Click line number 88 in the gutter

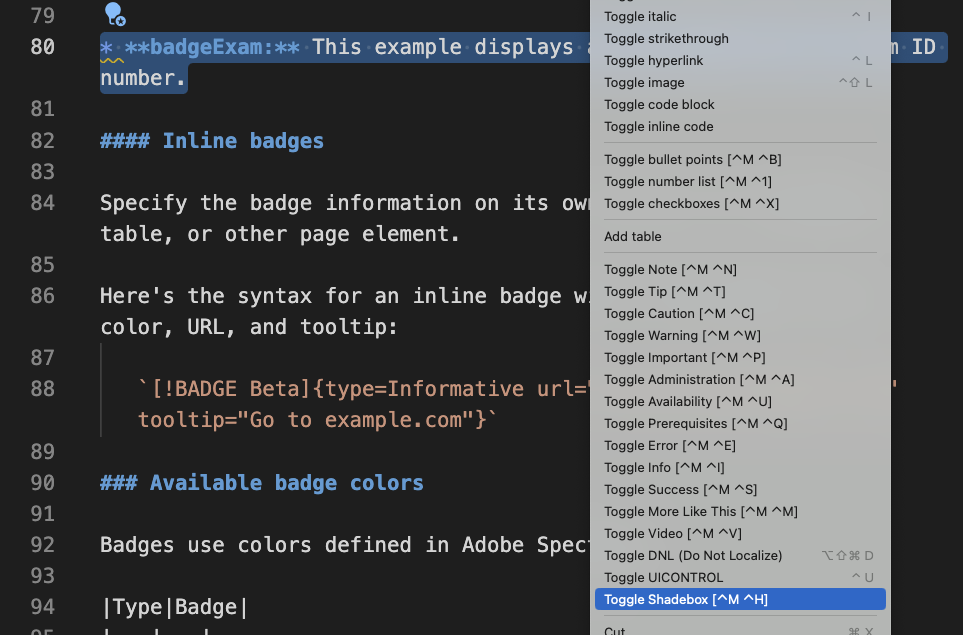coord(40,389)
